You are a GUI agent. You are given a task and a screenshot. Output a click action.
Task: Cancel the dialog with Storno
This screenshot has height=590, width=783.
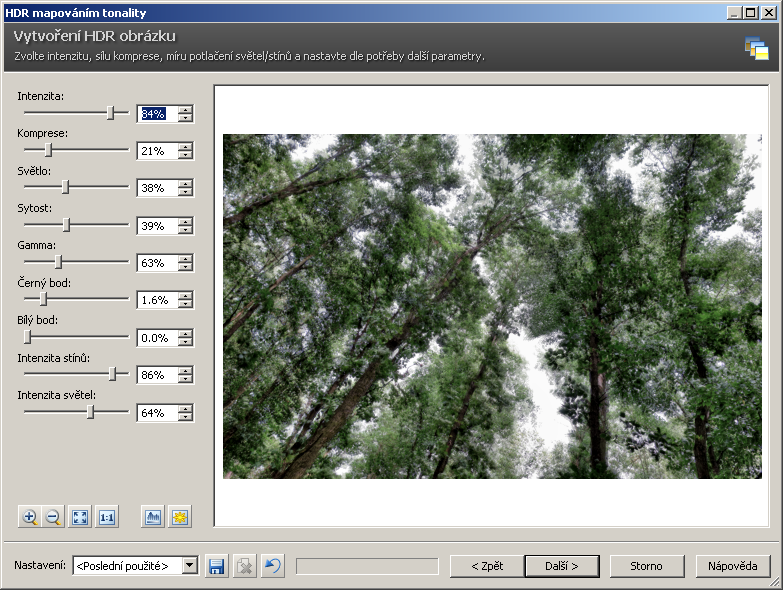click(646, 566)
